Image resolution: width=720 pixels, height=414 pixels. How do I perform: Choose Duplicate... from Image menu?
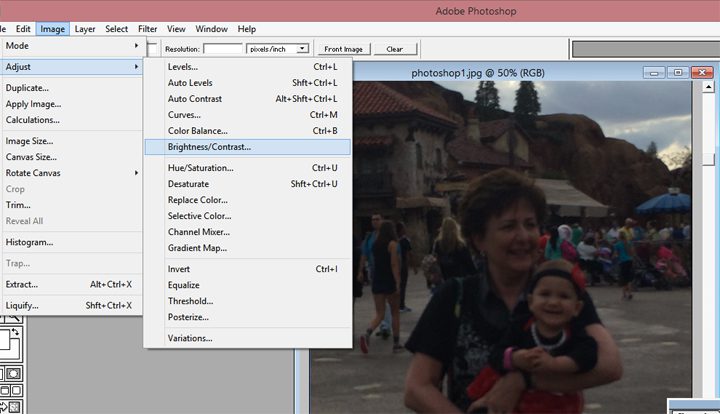(x=71, y=88)
